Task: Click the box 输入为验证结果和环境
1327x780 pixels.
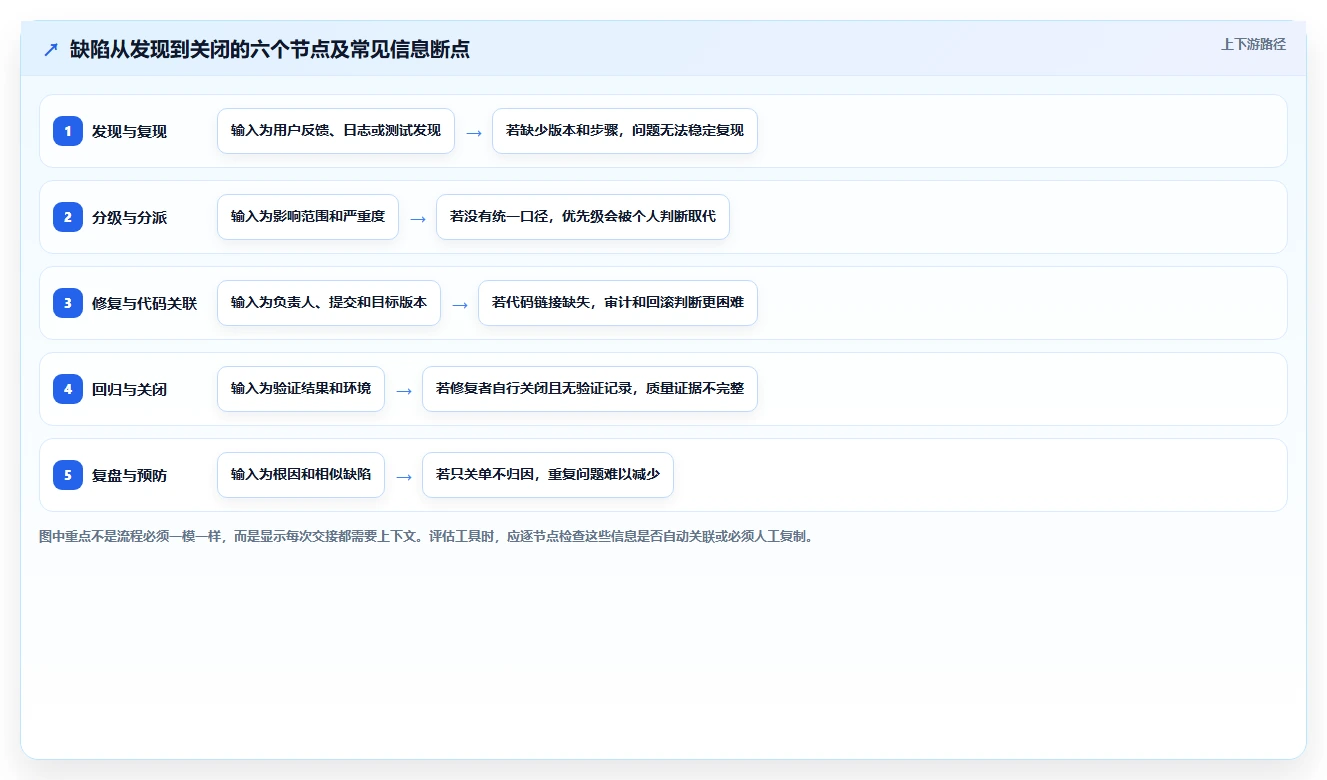Action: click(301, 389)
